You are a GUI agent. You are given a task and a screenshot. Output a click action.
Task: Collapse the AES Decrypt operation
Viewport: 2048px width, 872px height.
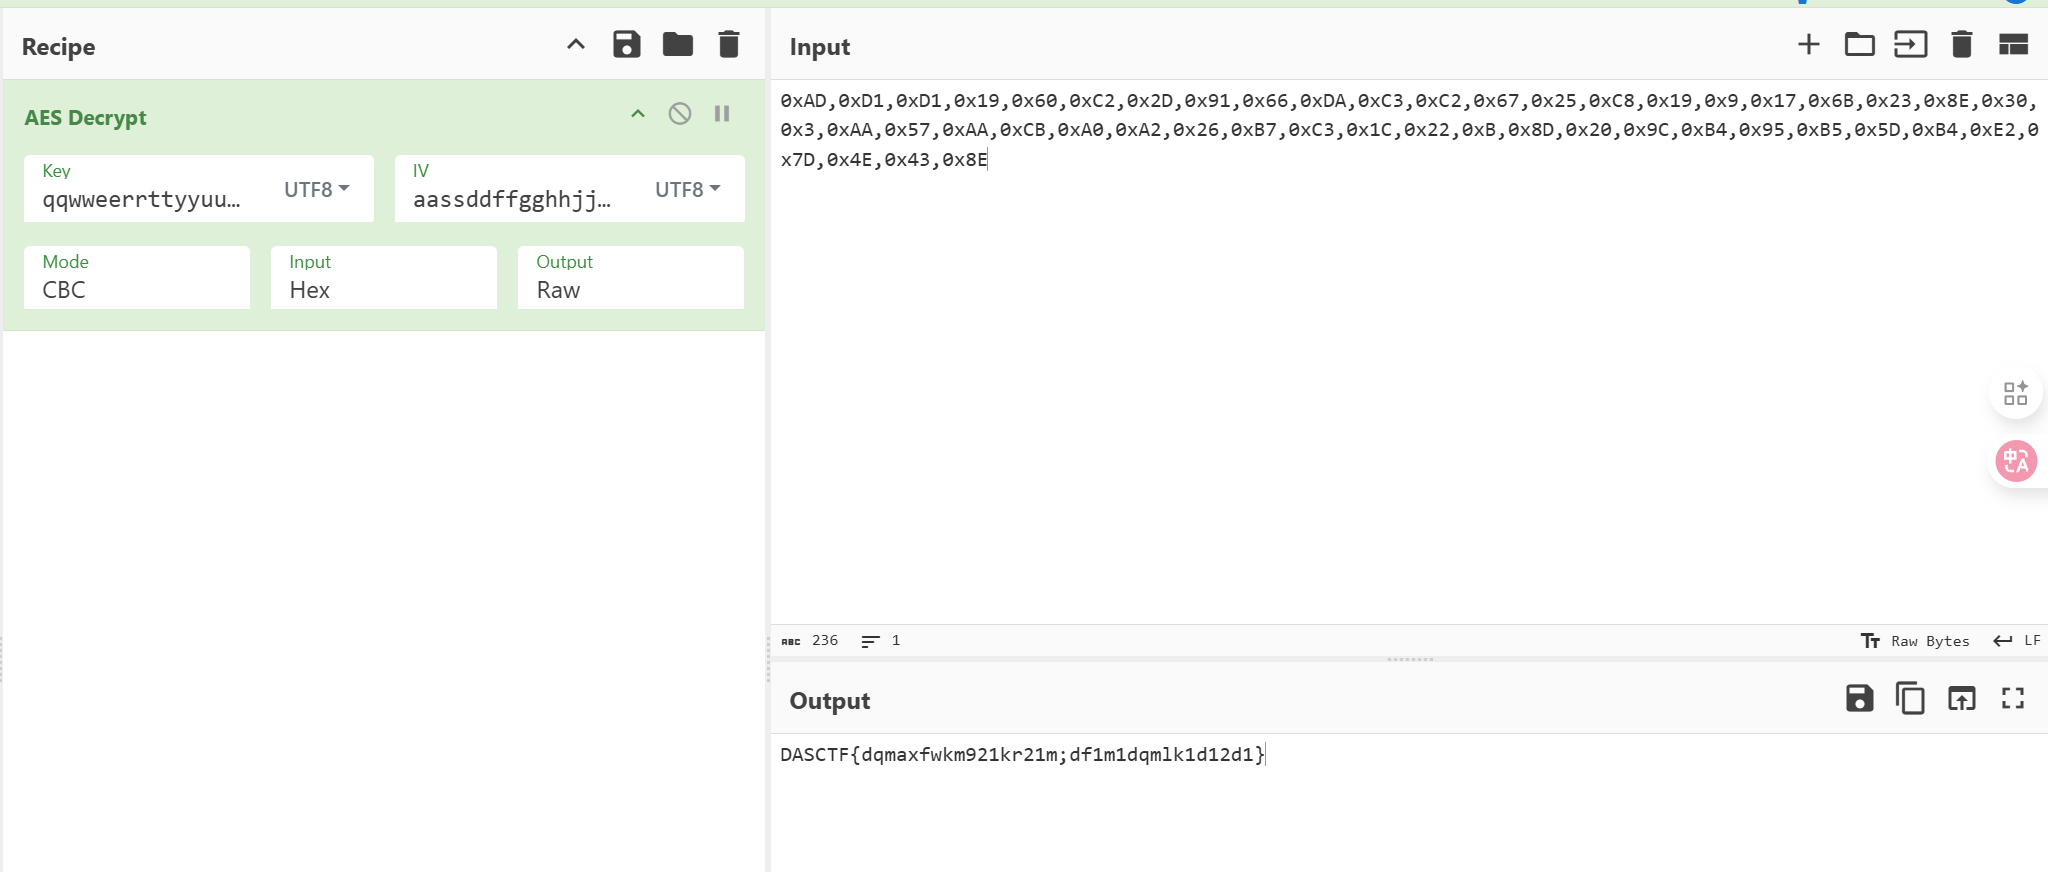(638, 114)
